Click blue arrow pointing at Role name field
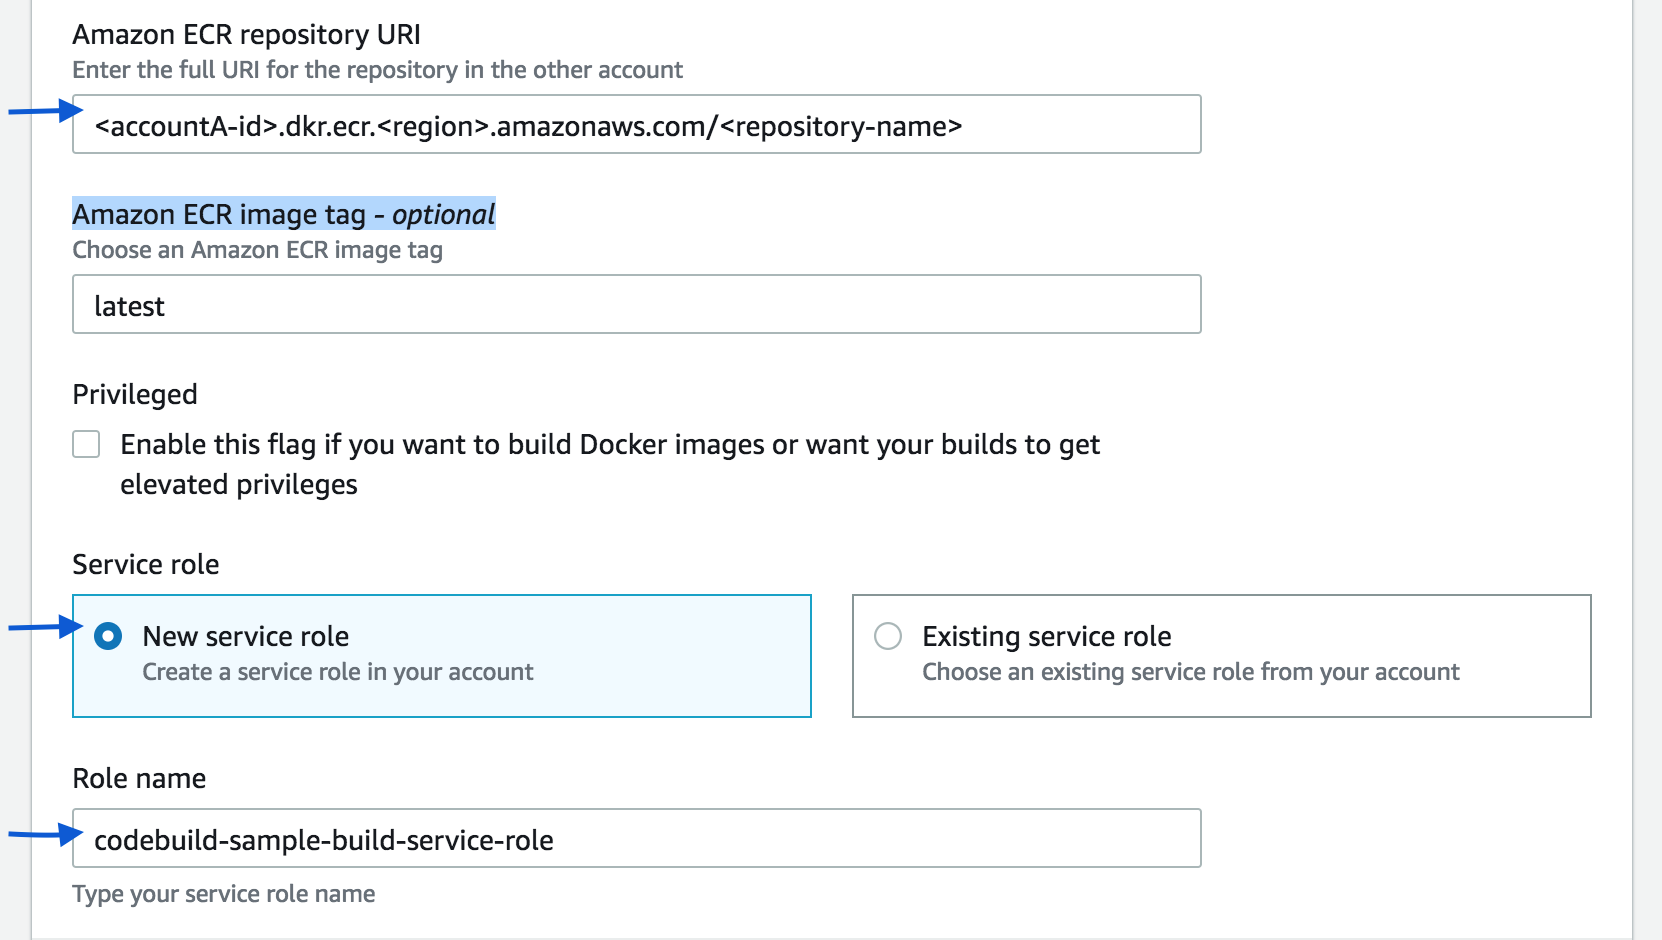Screen dimensions: 1662x940 46,833
